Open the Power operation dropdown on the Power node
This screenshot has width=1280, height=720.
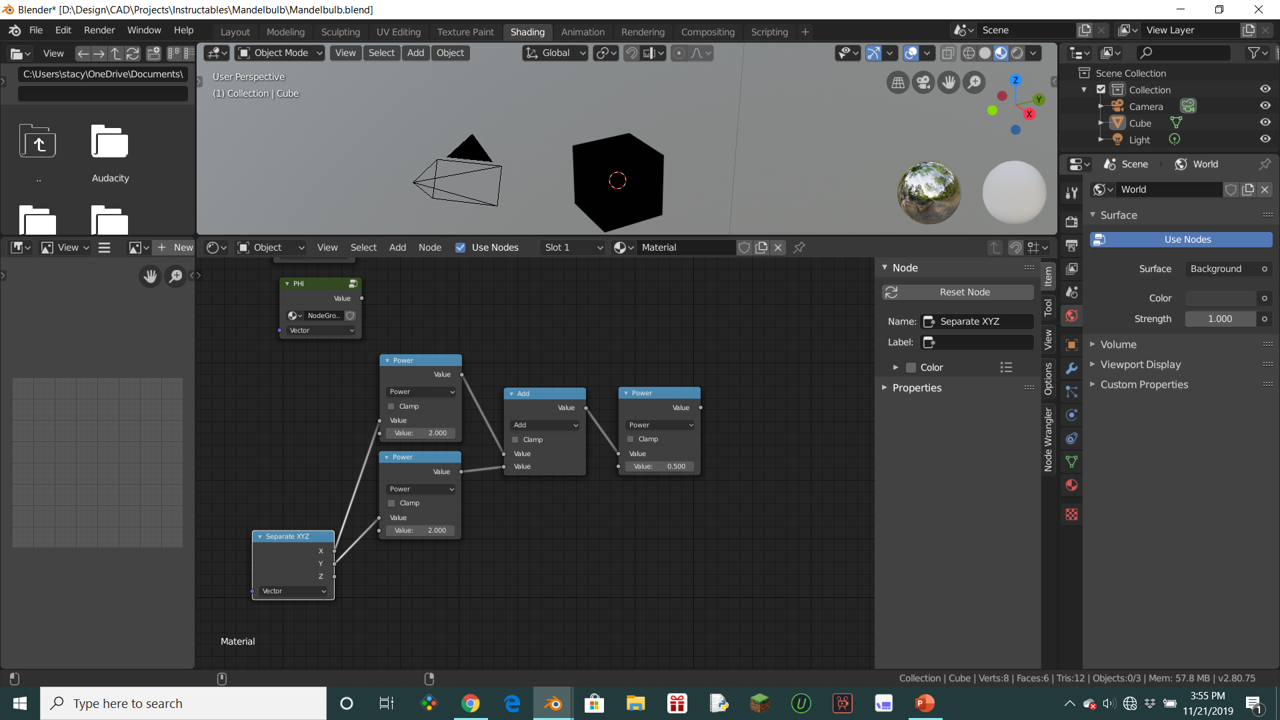pyautogui.click(x=420, y=391)
